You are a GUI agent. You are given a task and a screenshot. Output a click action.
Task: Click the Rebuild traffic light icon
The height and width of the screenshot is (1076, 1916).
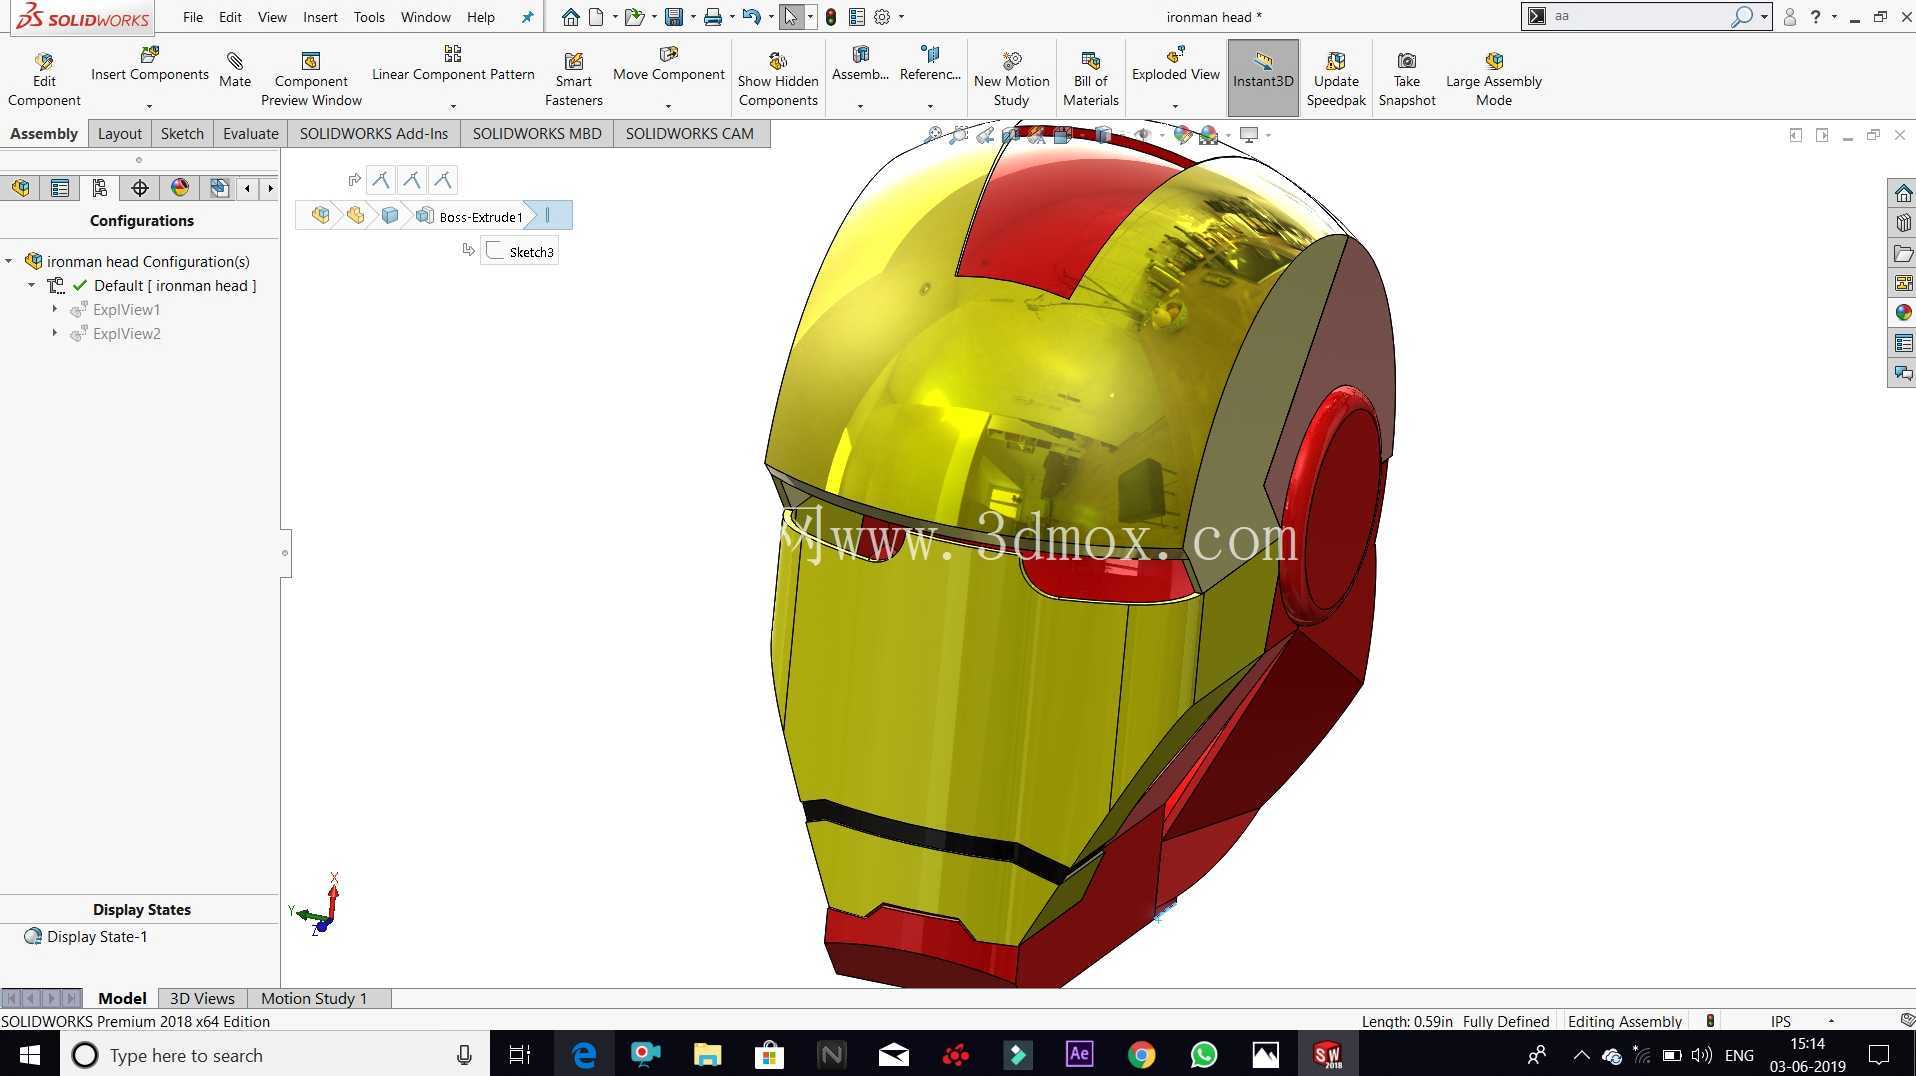pos(830,17)
